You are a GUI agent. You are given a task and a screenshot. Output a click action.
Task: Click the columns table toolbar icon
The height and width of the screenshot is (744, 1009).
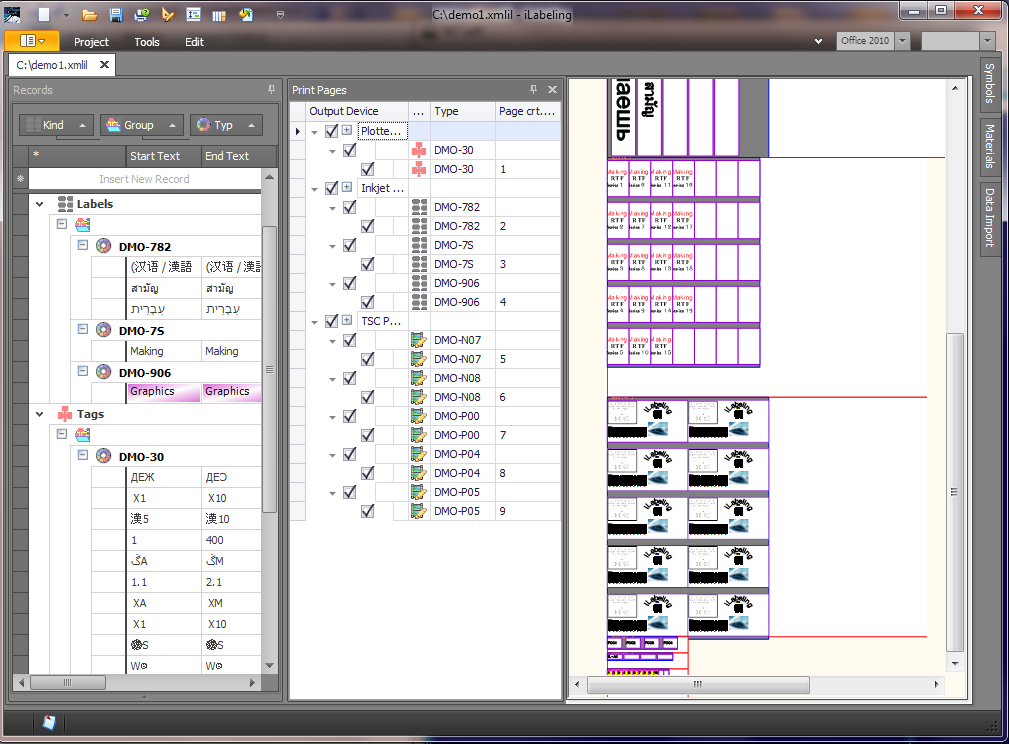coord(219,15)
